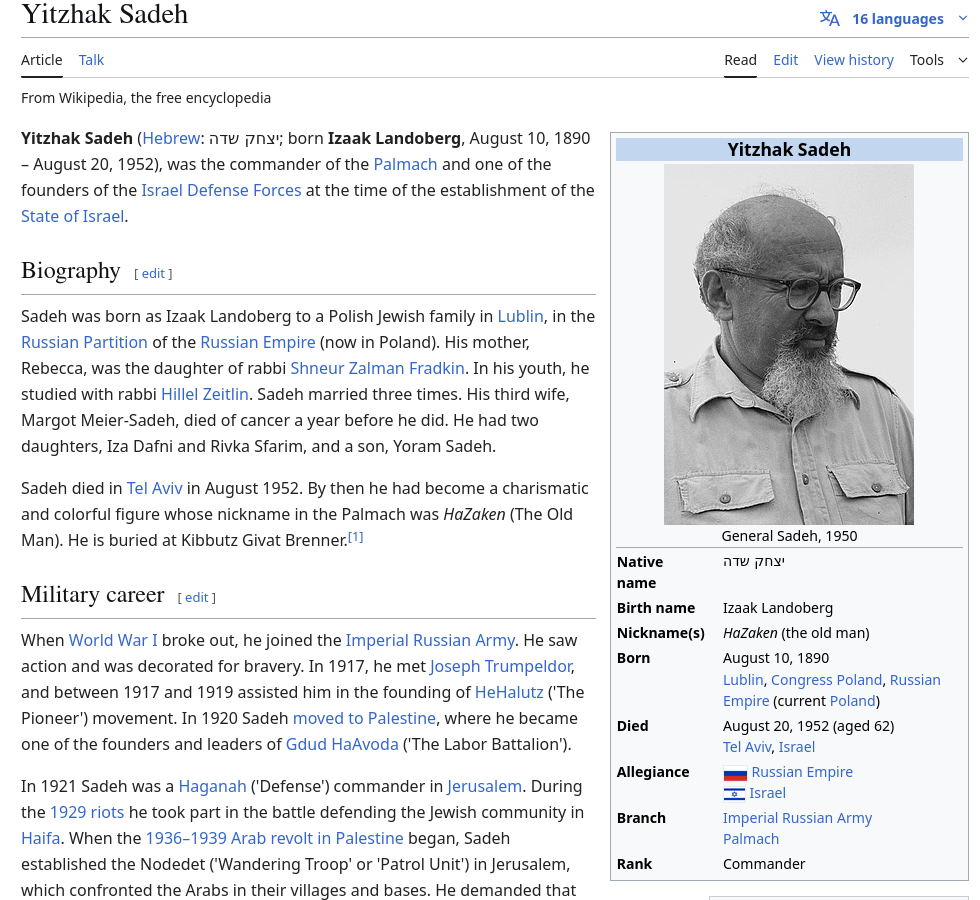This screenshot has width=980, height=900.
Task: Jump to footnote reference [1]
Action: point(356,537)
